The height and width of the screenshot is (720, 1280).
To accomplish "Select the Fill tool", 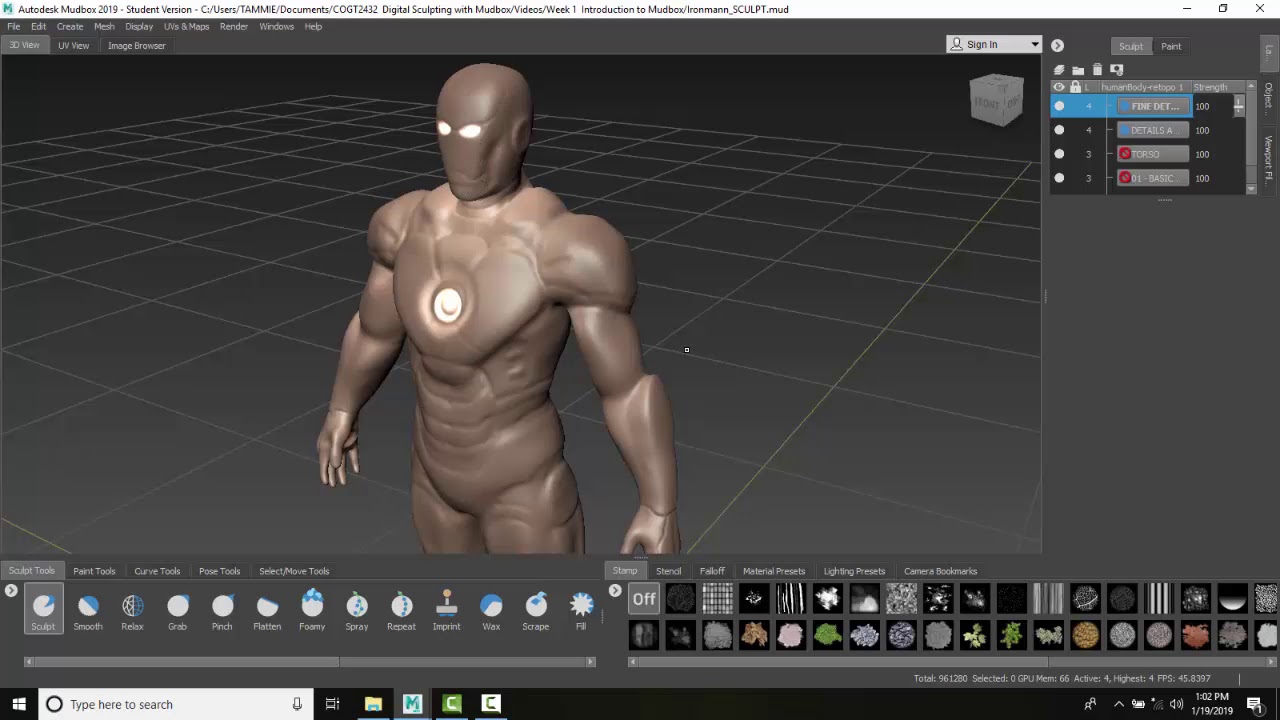I will 581,610.
